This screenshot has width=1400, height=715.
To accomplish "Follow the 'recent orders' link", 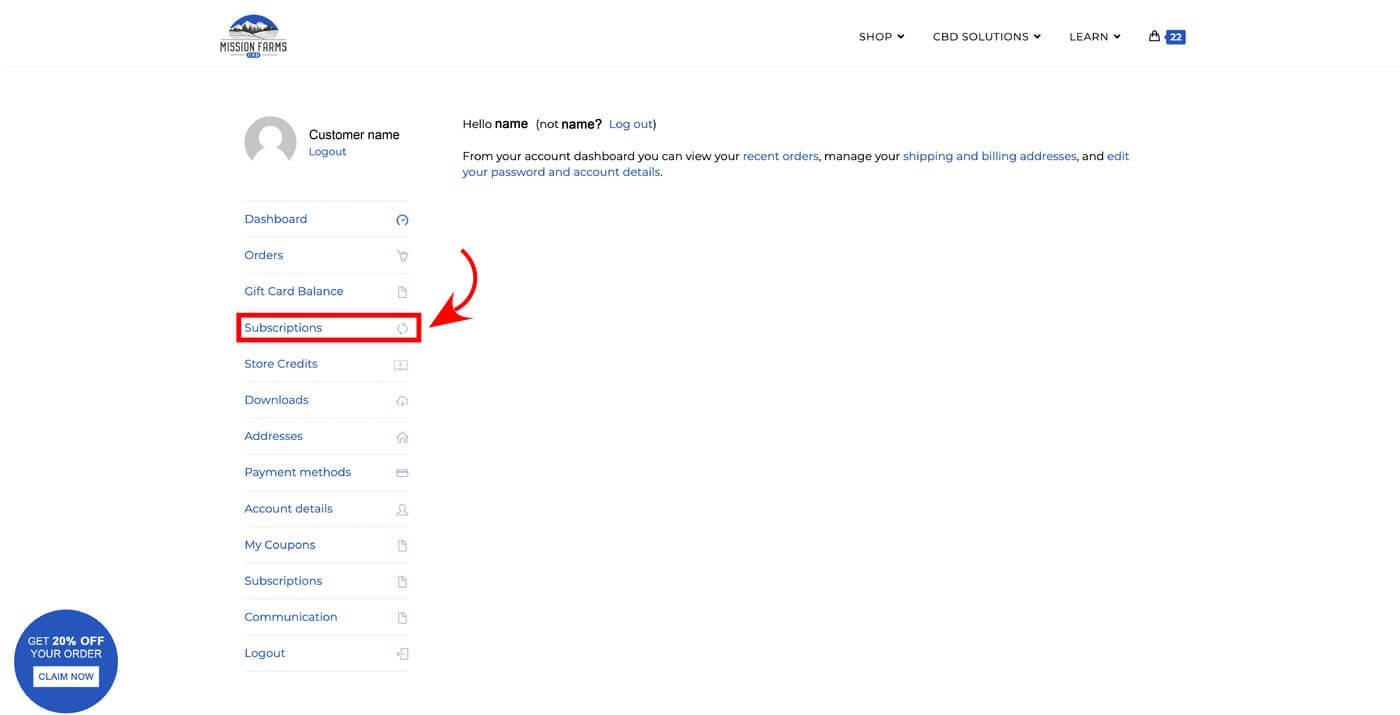I will tap(780, 157).
